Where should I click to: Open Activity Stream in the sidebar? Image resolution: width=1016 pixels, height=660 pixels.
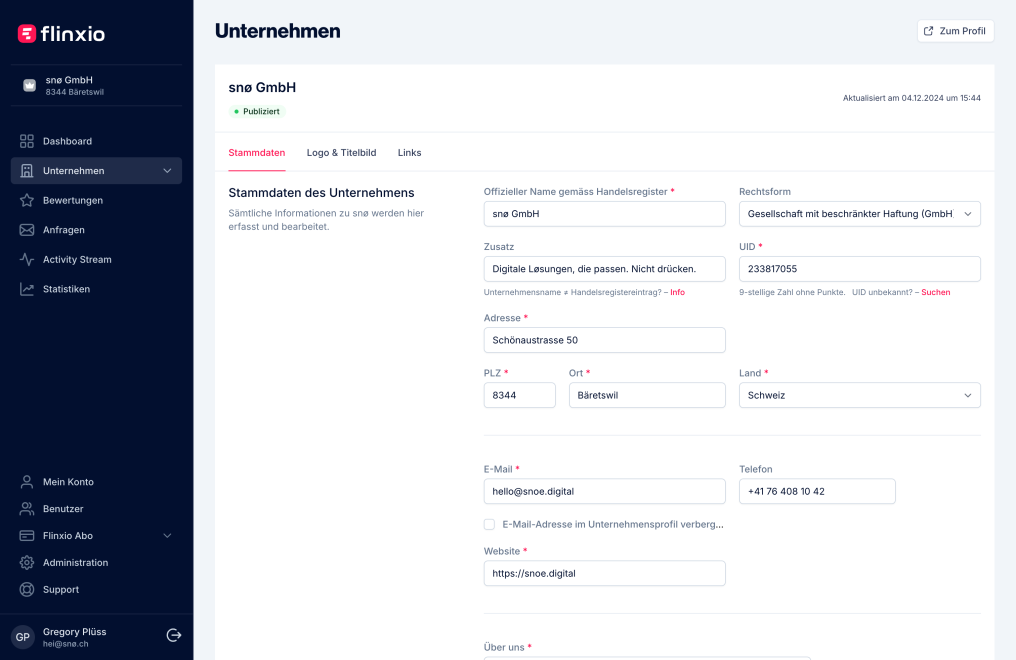(x=96, y=260)
